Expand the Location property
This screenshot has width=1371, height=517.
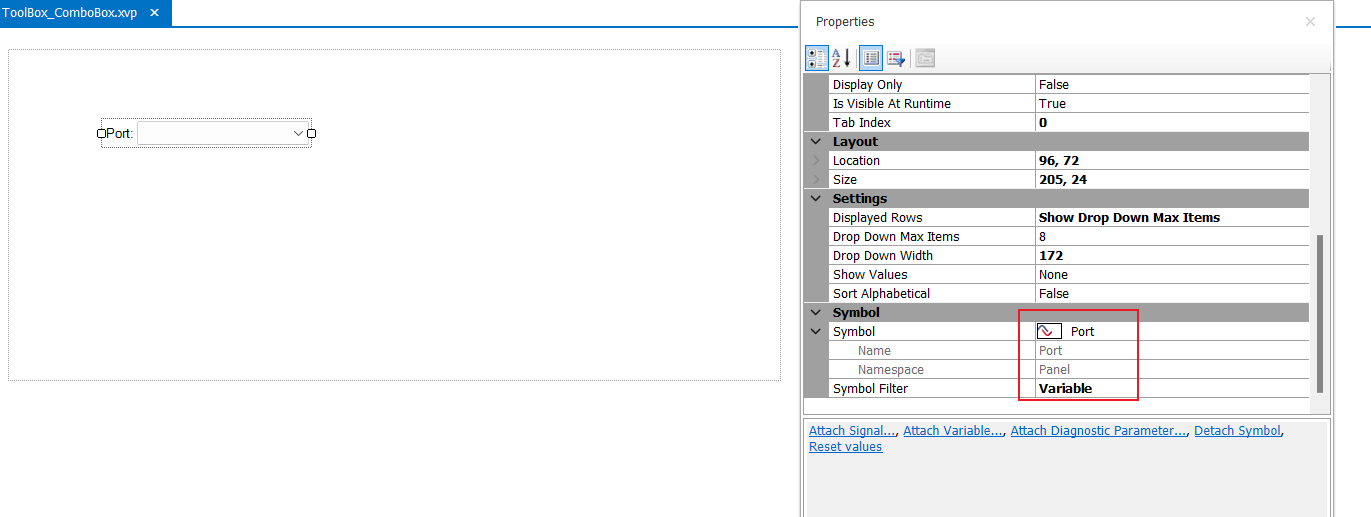[816, 161]
